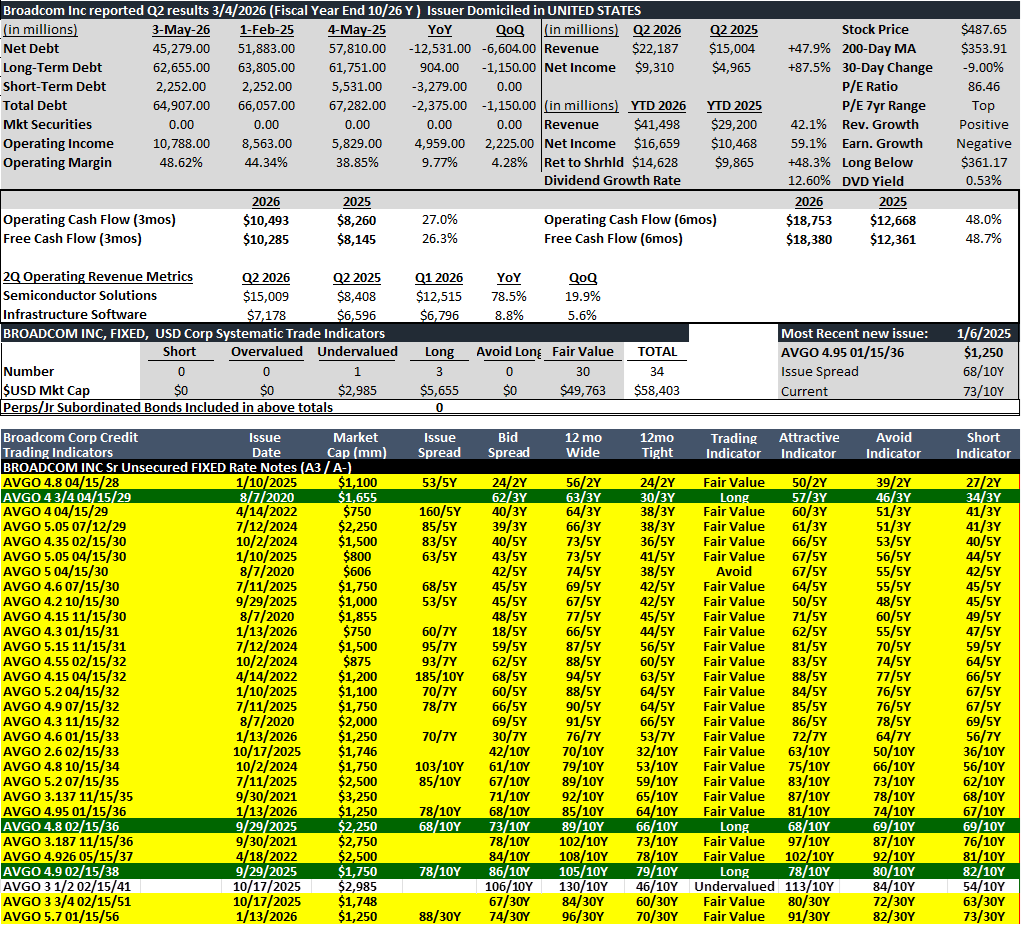Click the Infrastructure Software QoQ 5.6% cell
This screenshot has height=925, width=1021.
click(582, 315)
